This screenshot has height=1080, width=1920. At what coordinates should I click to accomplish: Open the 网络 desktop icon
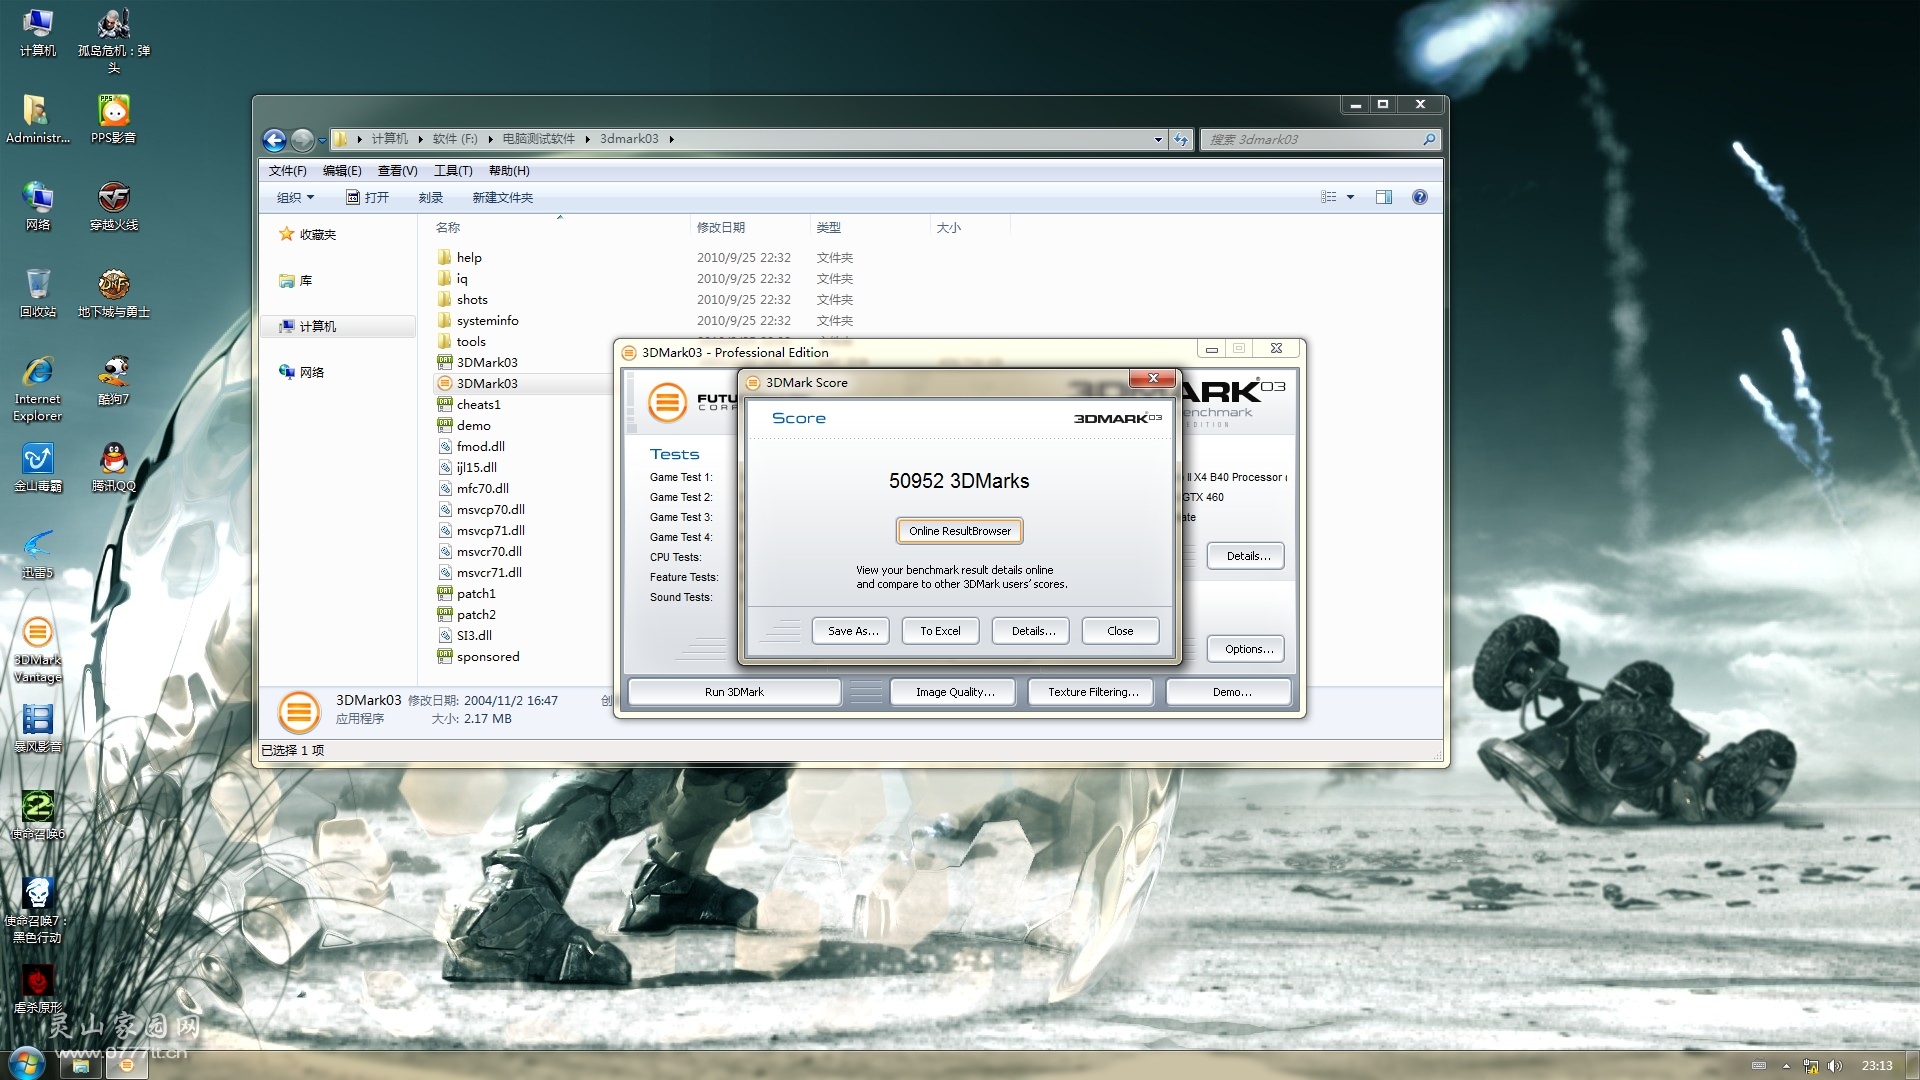coord(37,206)
